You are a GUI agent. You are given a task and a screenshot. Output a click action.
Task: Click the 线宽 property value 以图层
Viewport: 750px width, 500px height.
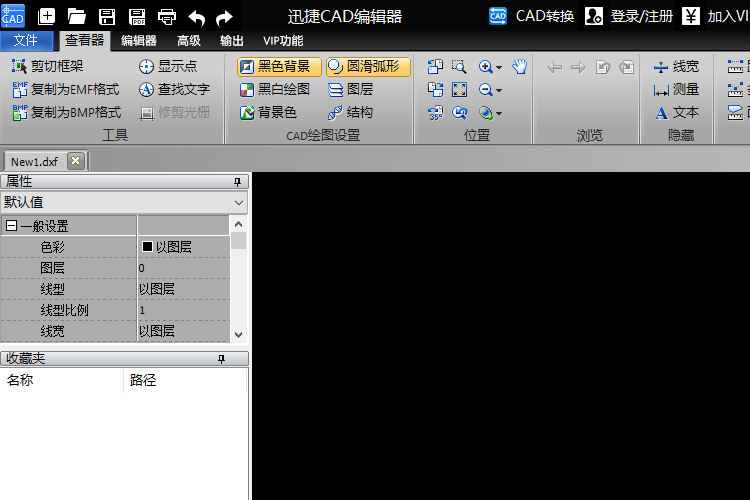(x=184, y=331)
